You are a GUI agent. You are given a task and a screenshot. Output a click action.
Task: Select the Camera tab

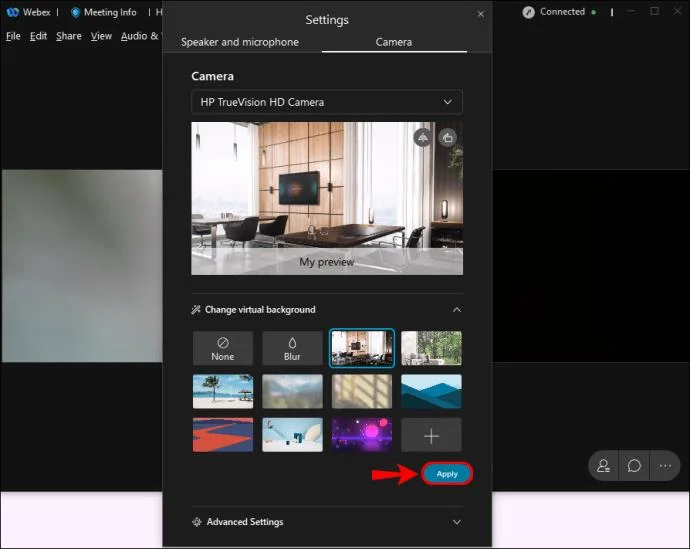point(394,42)
